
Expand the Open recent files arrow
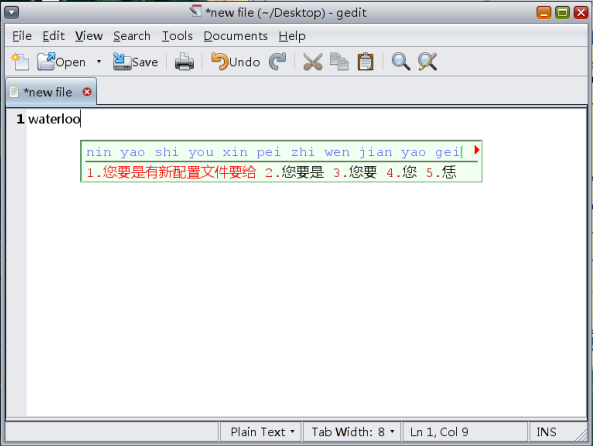pos(99,61)
